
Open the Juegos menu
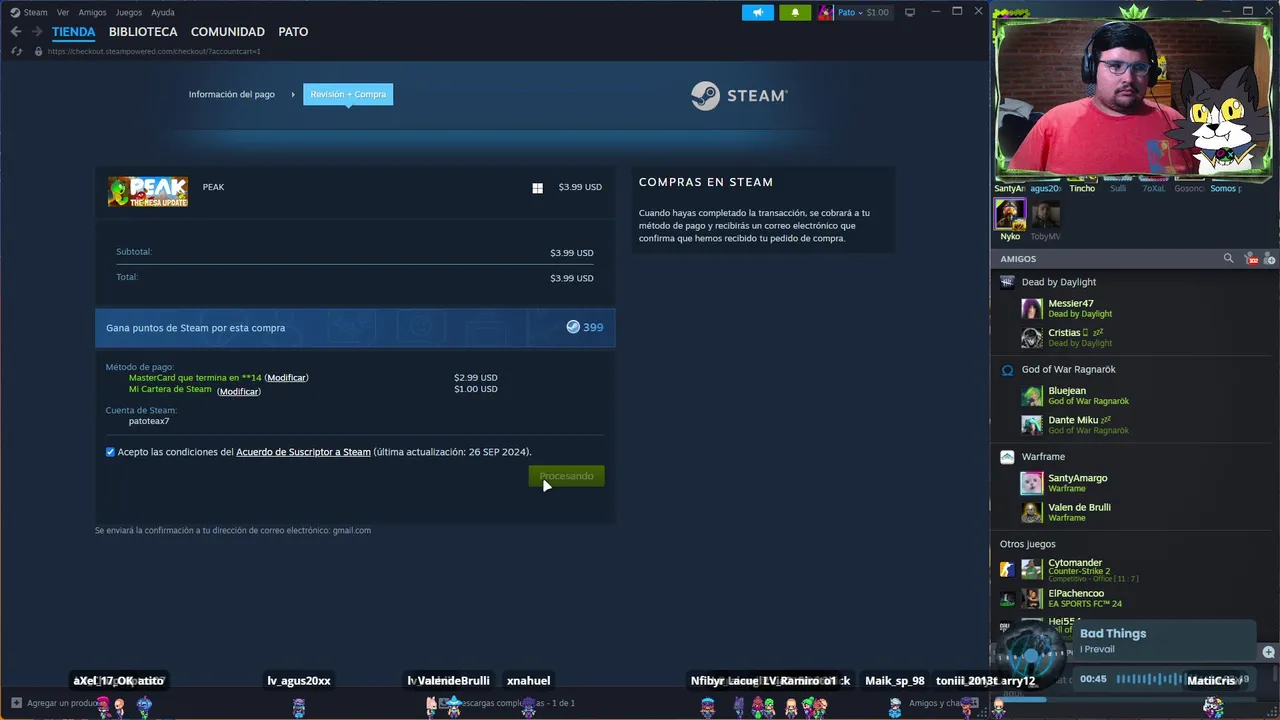[x=128, y=13]
